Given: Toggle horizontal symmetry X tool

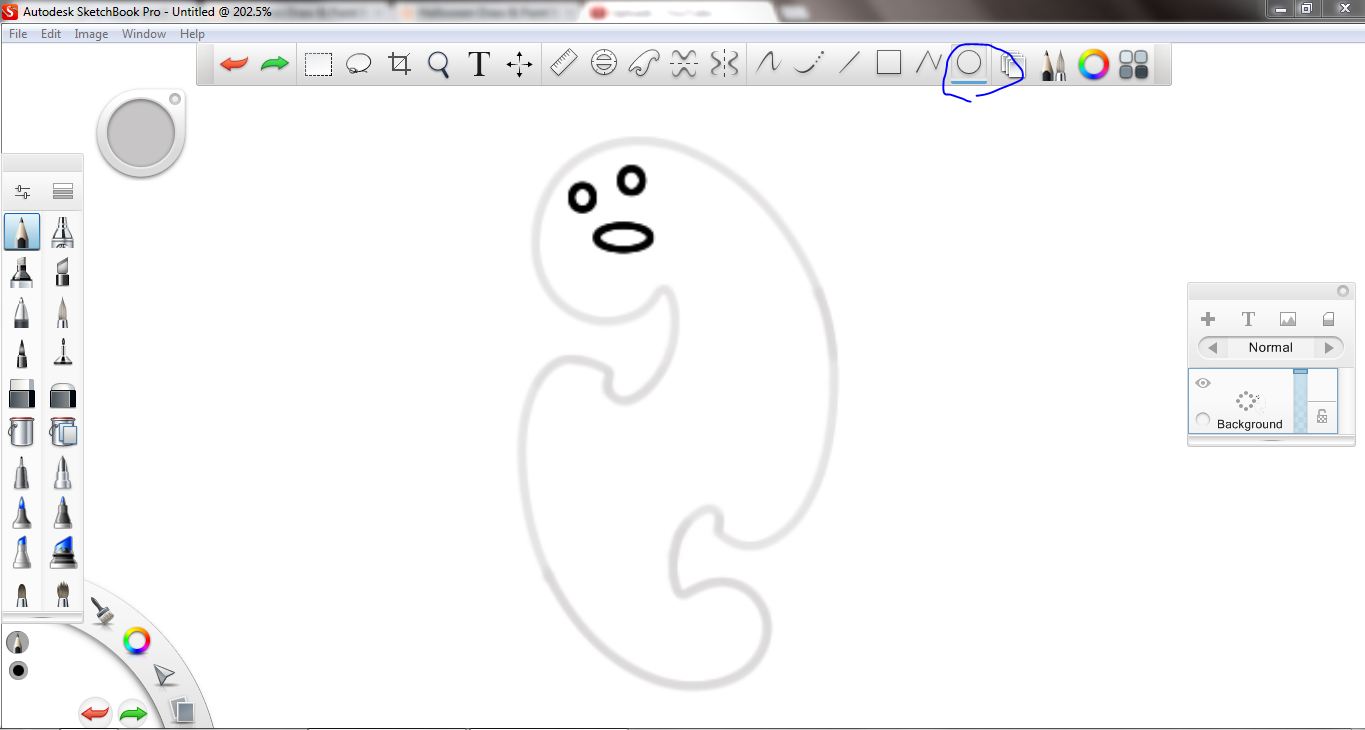Looking at the screenshot, I should tap(684, 65).
